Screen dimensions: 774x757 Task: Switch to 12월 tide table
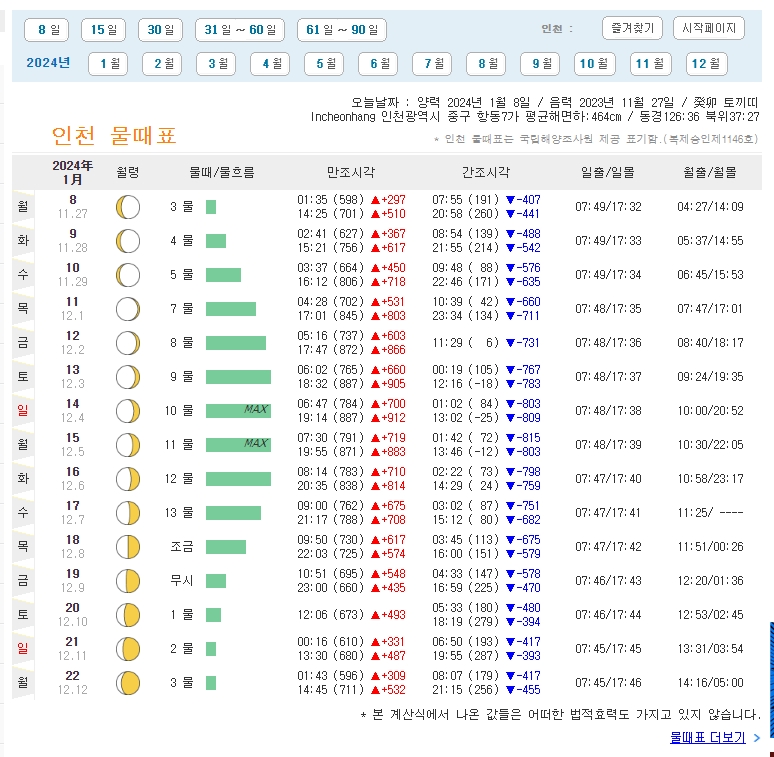(x=707, y=64)
